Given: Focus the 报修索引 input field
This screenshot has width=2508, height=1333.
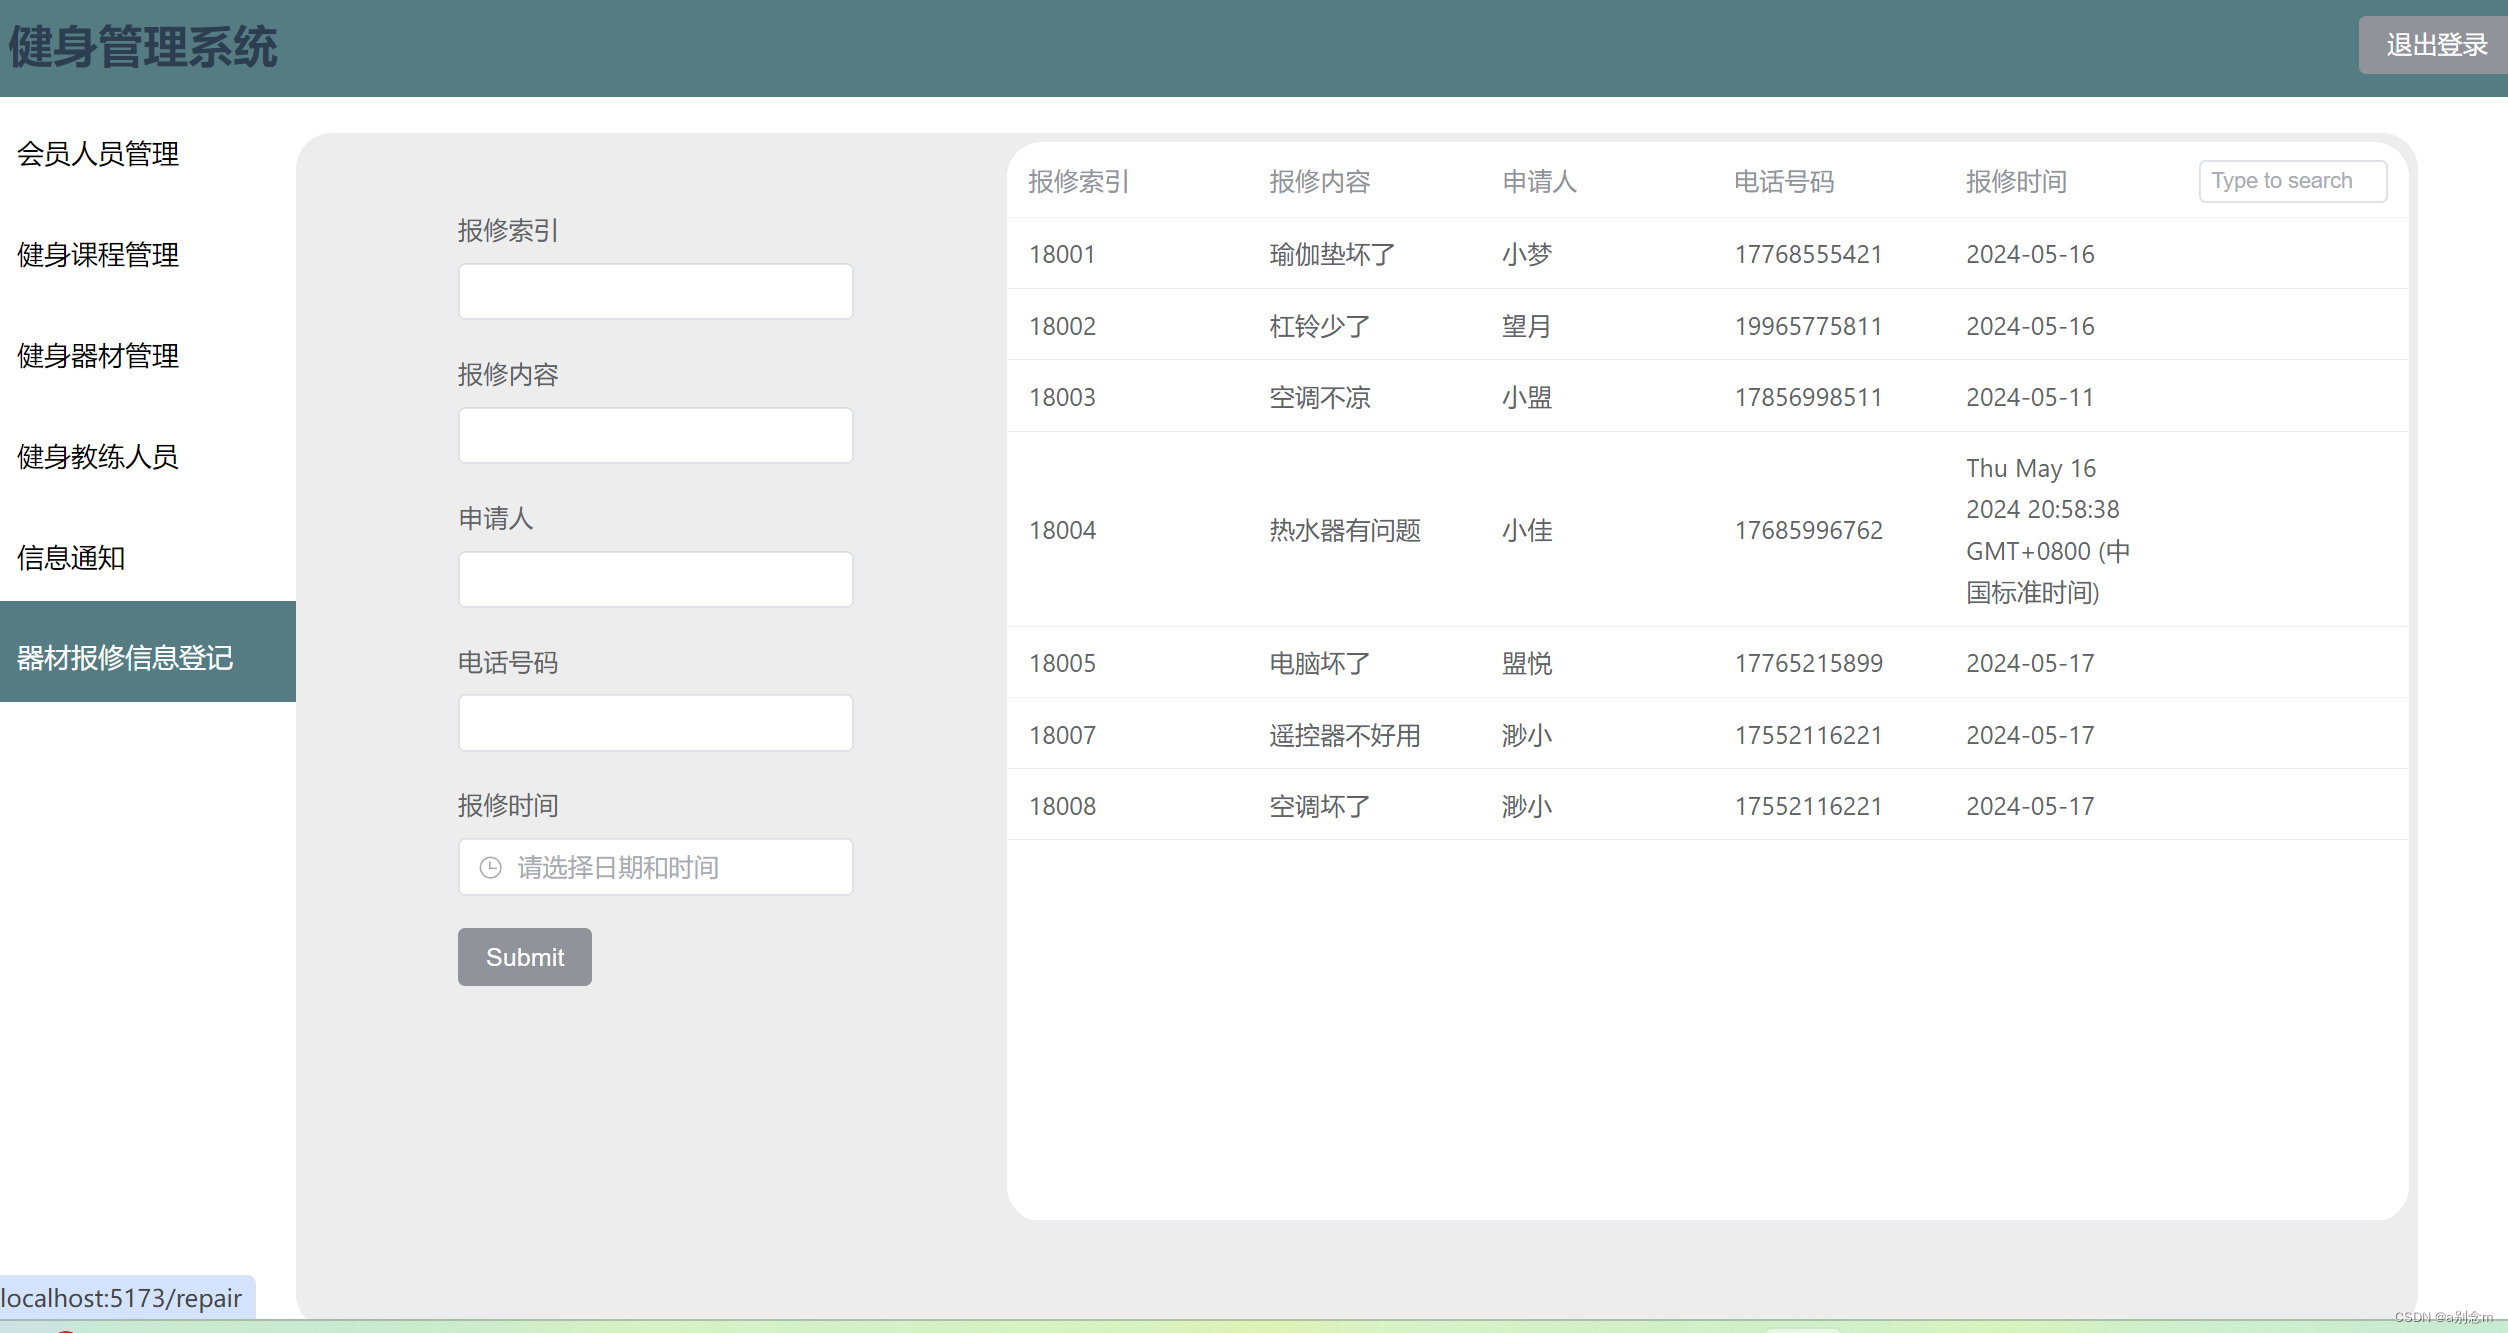Looking at the screenshot, I should point(655,292).
